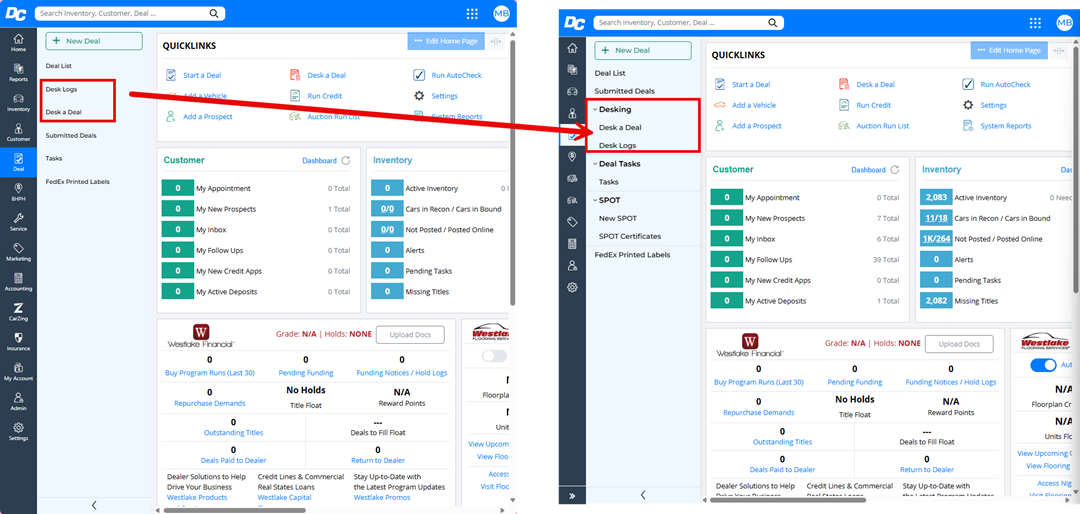Viewport: 1080px width, 514px height.
Task: Open BHPH in the left screenshot's sidebar
Action: pyautogui.click(x=19, y=192)
